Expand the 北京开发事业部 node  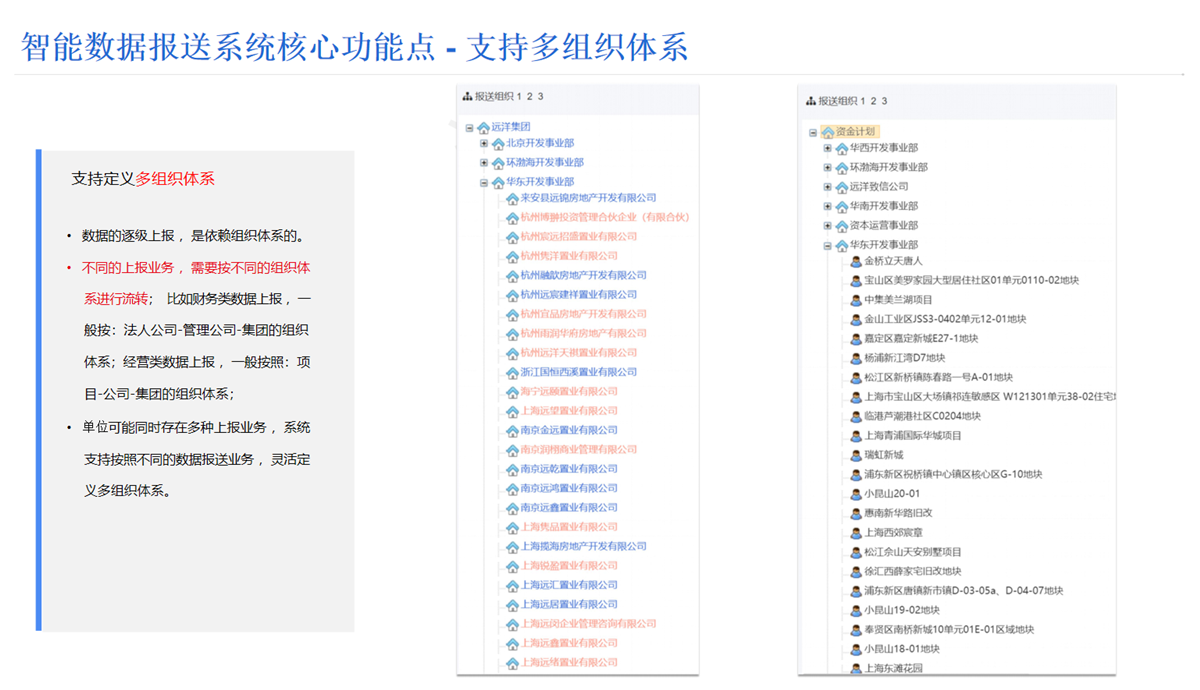484,144
